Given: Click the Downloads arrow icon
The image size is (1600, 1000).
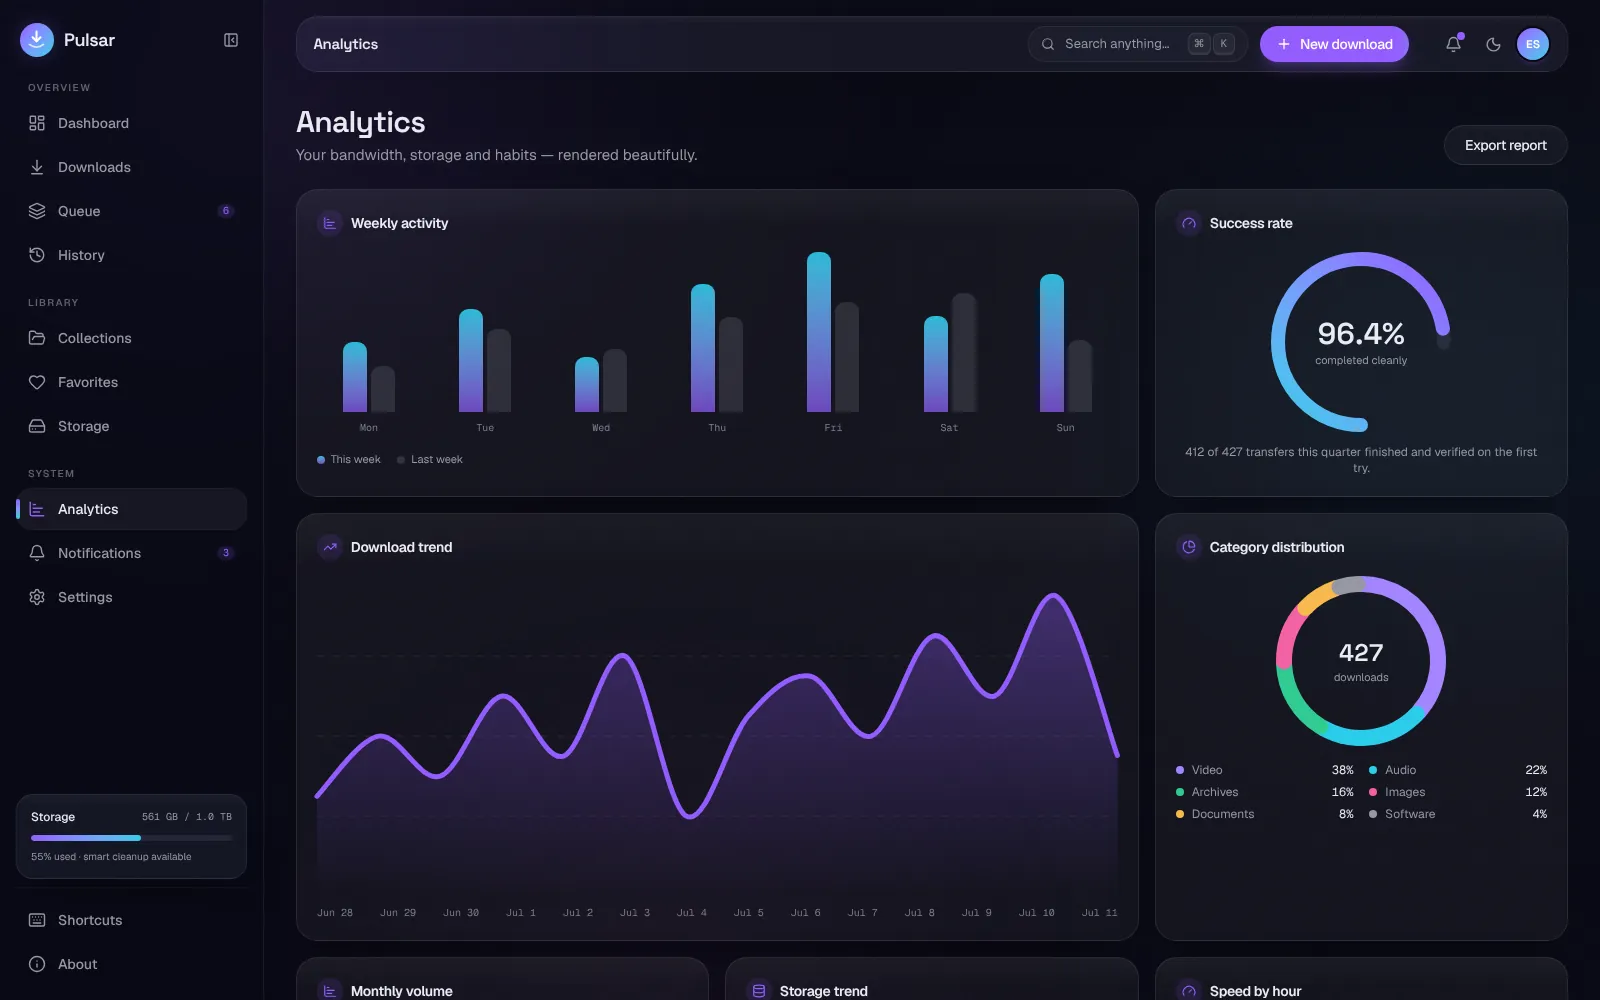Looking at the screenshot, I should click(x=37, y=167).
